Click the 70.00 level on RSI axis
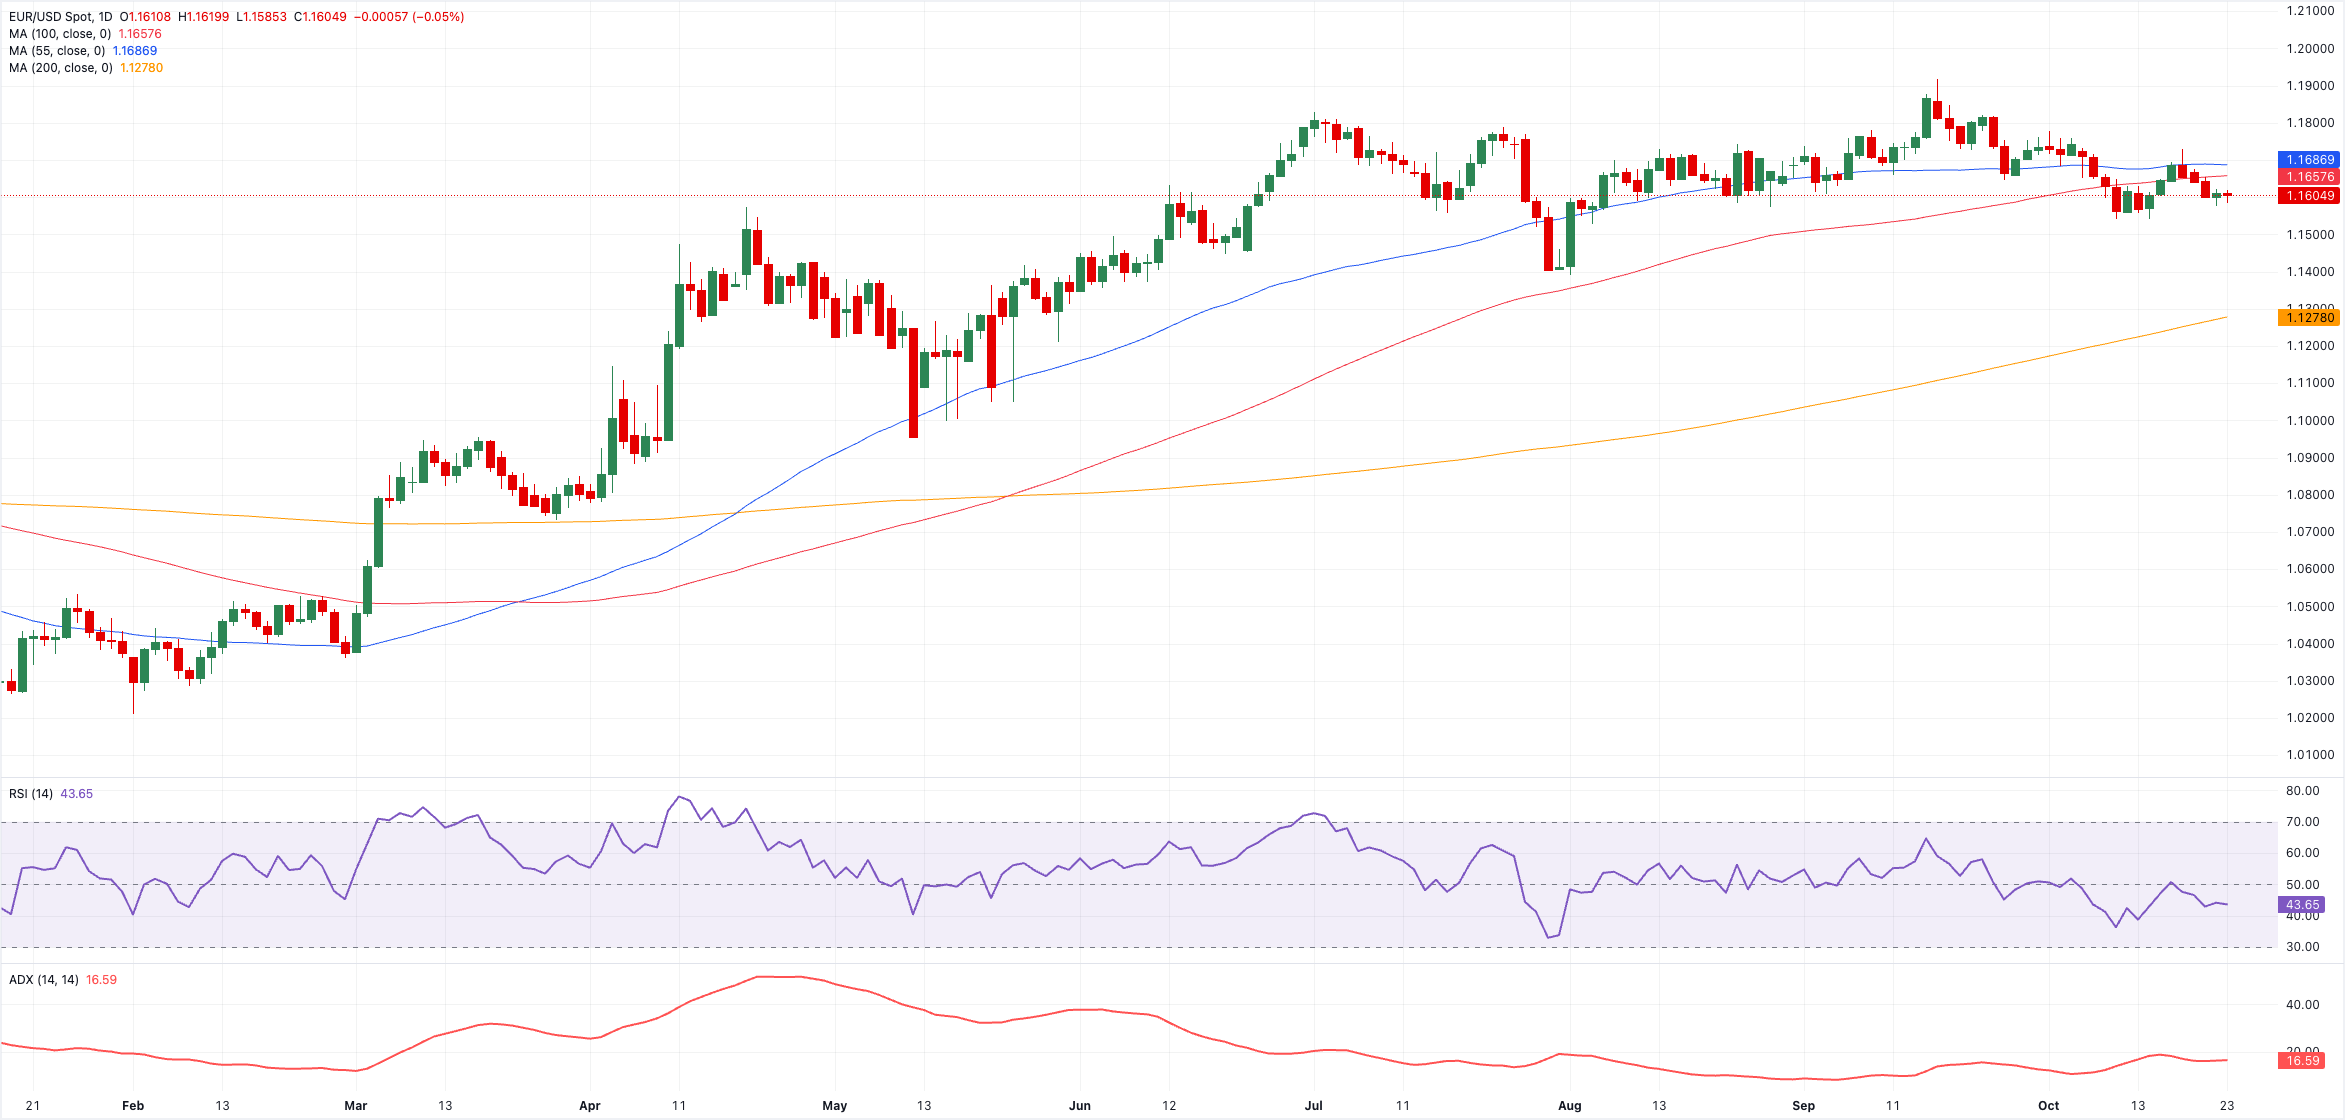Screen dimensions: 2345x1120 [x=2303, y=822]
